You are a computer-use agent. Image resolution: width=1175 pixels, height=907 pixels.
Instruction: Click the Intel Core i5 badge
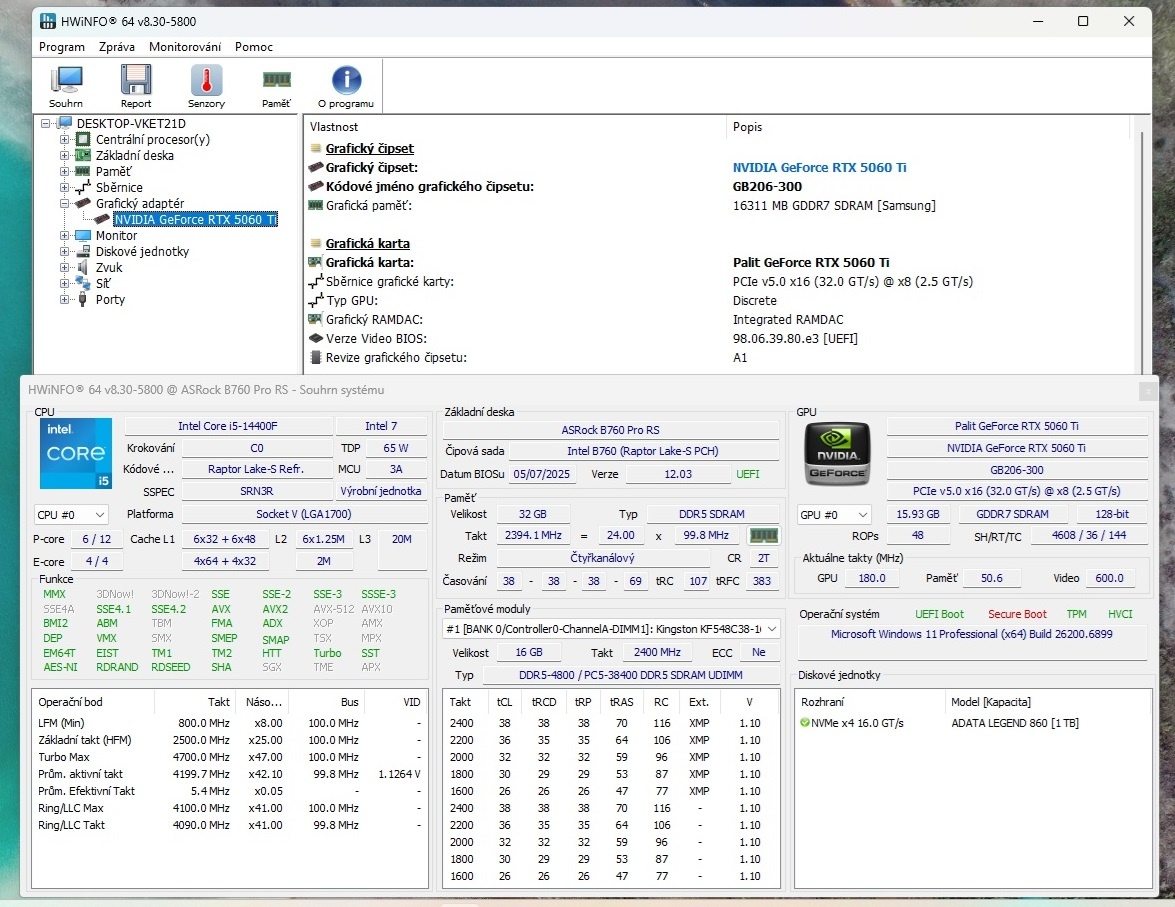pos(75,453)
